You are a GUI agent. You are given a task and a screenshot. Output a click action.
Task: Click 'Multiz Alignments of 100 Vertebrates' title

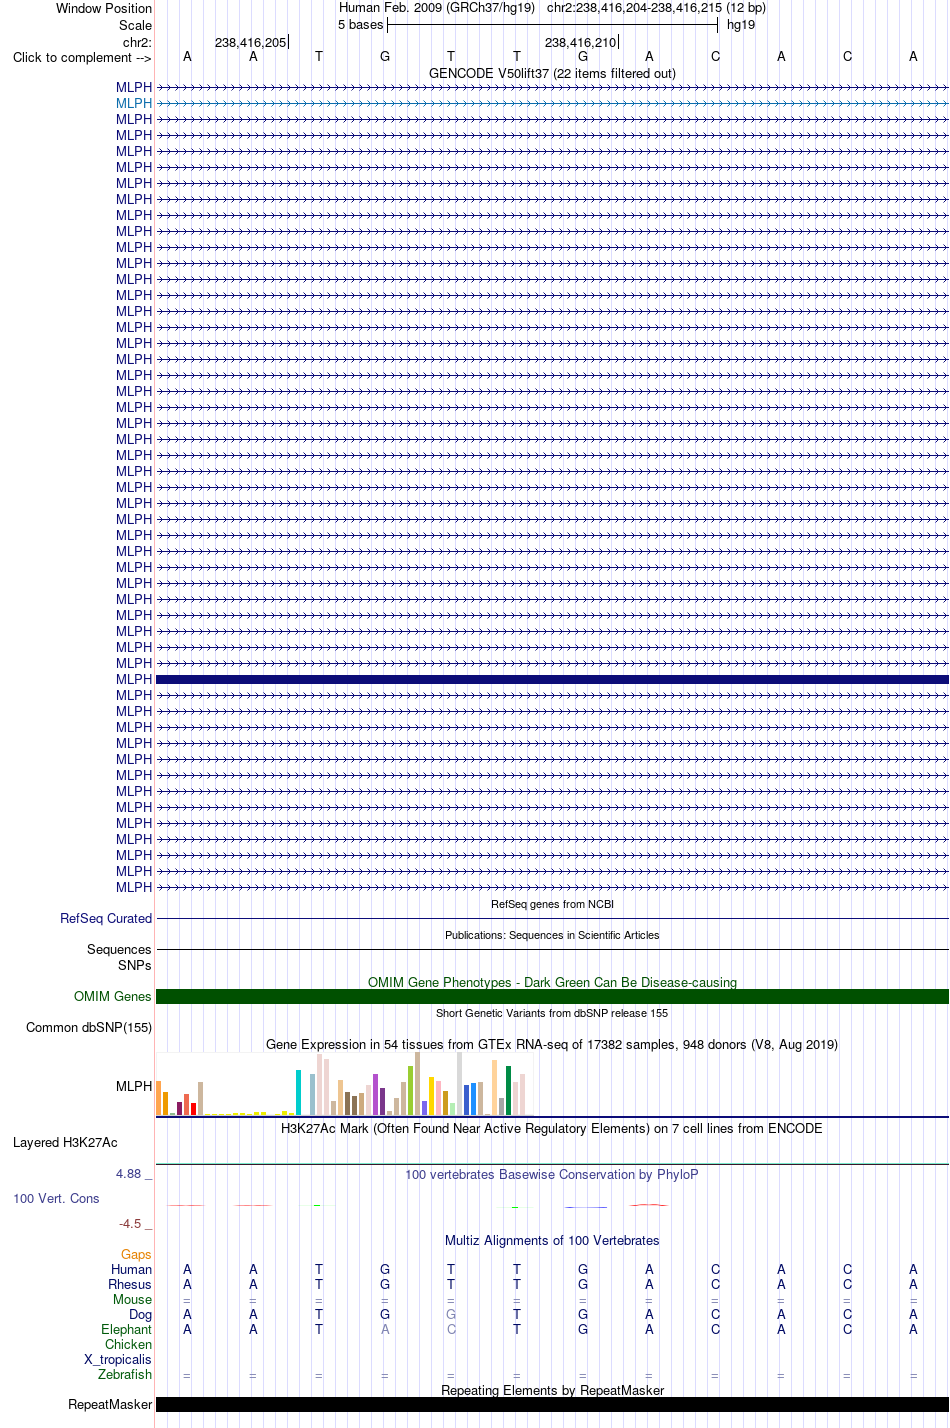[x=552, y=1240]
